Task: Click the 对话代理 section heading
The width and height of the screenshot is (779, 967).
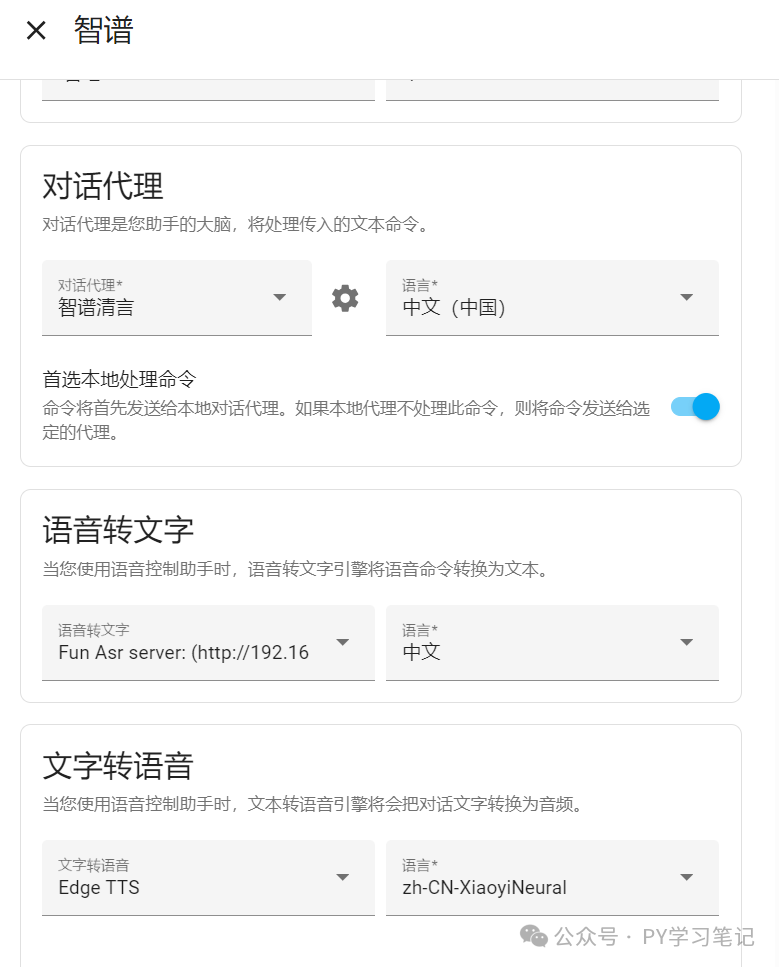Action: (x=102, y=186)
